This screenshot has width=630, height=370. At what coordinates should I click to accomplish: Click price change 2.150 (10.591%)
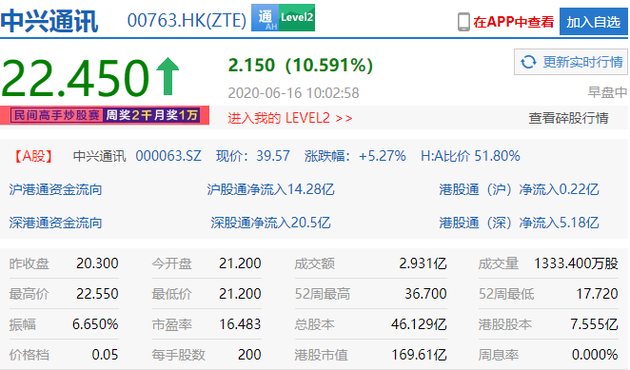tap(301, 65)
